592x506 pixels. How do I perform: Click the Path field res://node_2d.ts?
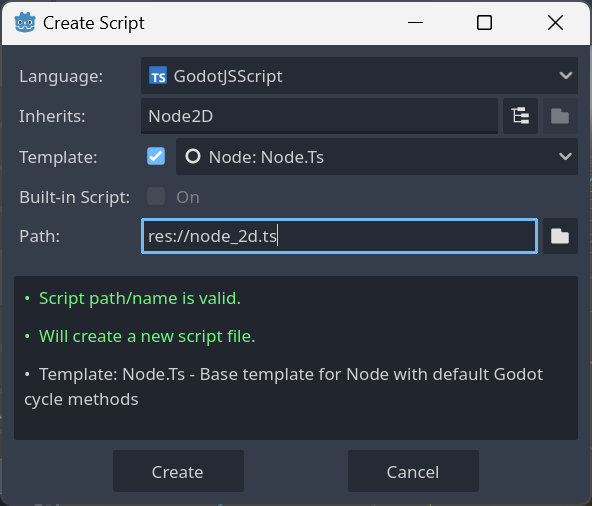tap(339, 236)
